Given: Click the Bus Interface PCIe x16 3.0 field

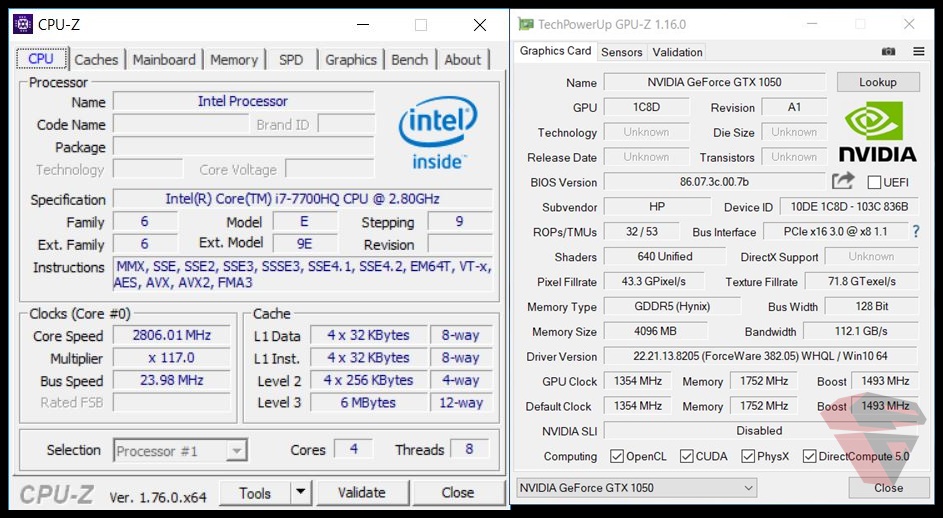Looking at the screenshot, I should pos(835,231).
